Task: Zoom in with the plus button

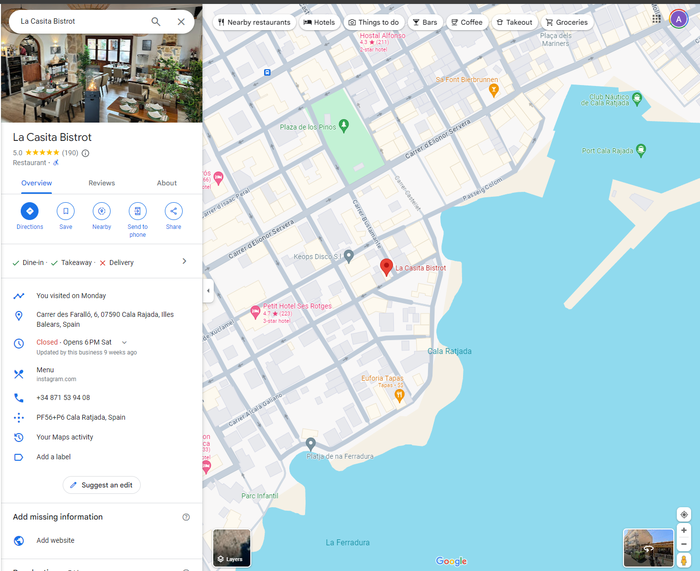Action: 683,530
